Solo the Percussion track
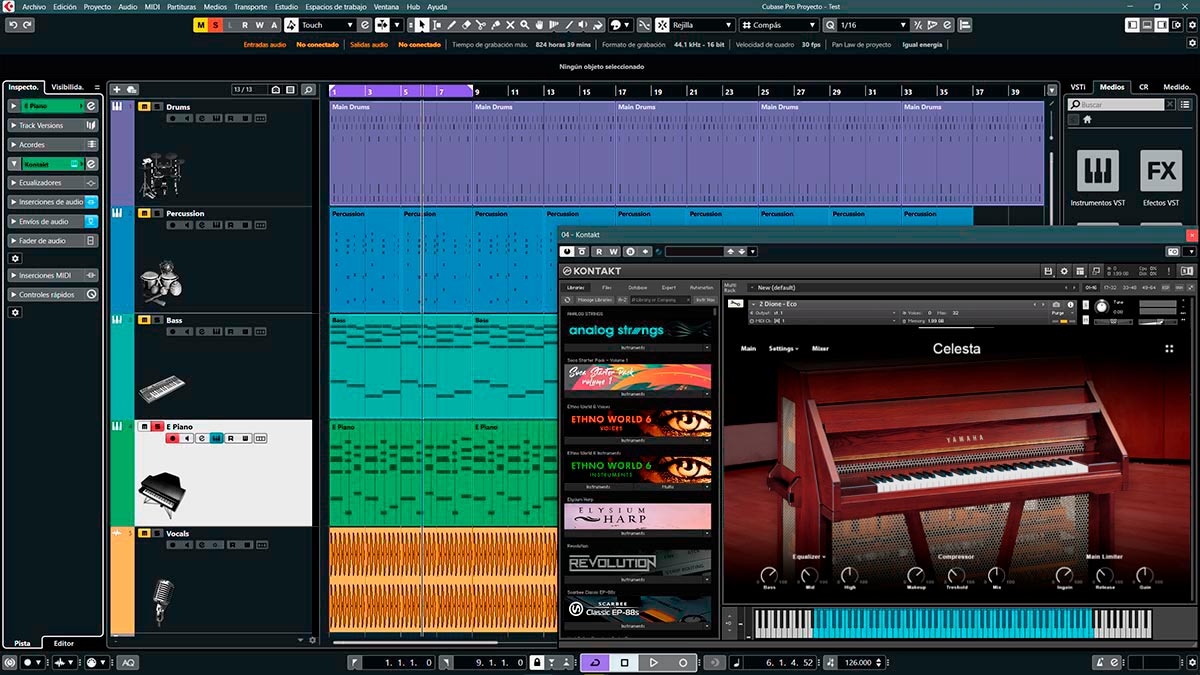Viewport: 1200px width, 675px height. point(157,213)
